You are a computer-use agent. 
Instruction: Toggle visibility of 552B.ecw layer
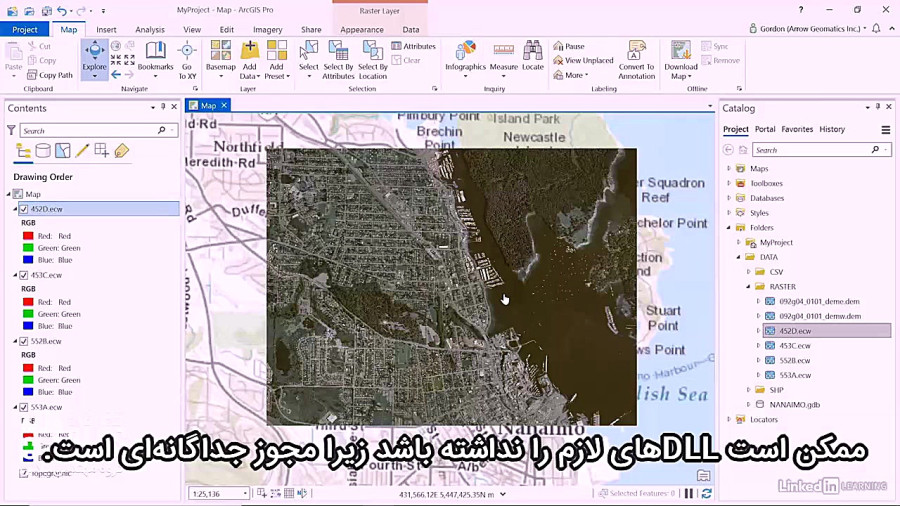pyautogui.click(x=24, y=341)
